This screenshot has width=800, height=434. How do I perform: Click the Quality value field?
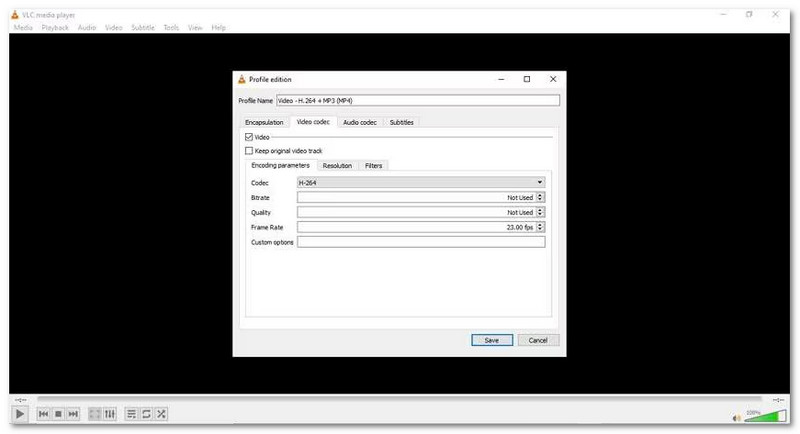point(416,212)
